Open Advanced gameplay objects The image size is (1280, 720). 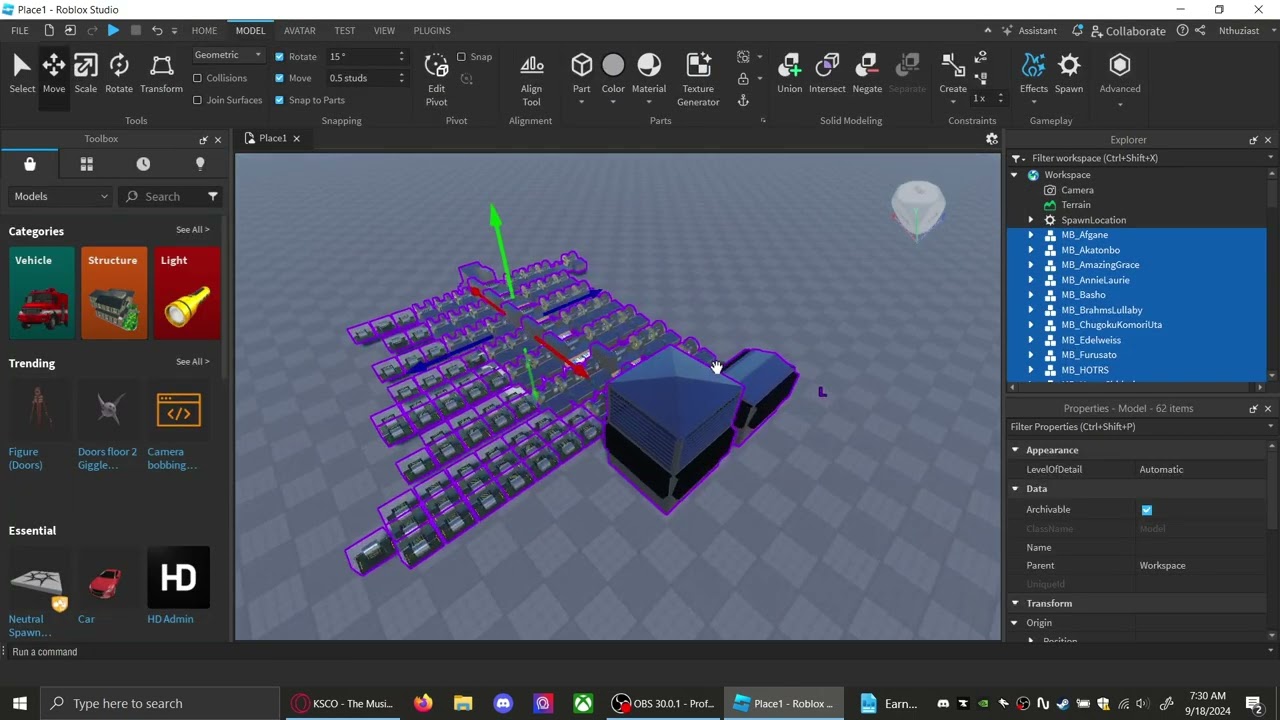tap(1120, 74)
